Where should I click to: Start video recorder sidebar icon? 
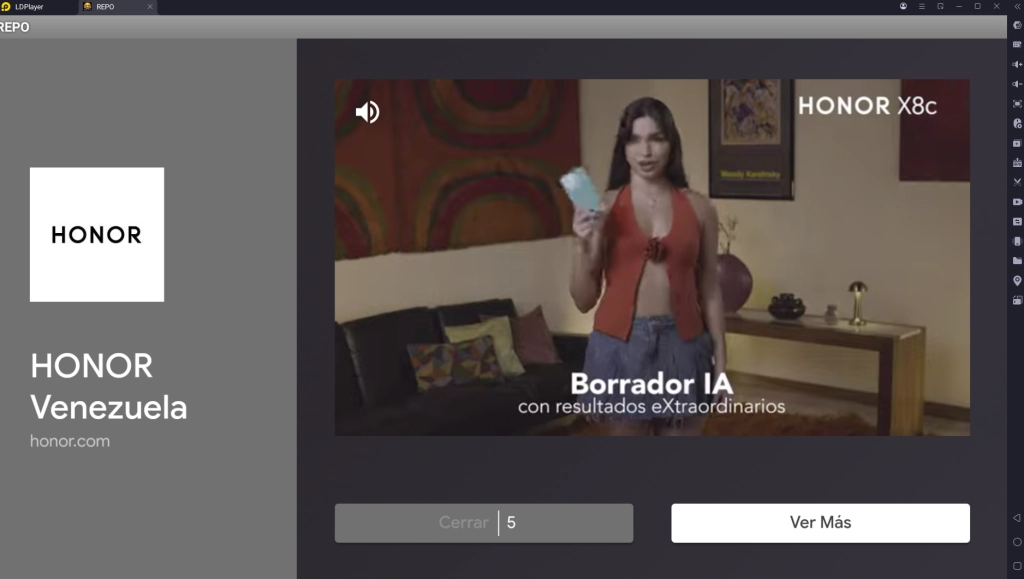(1017, 202)
